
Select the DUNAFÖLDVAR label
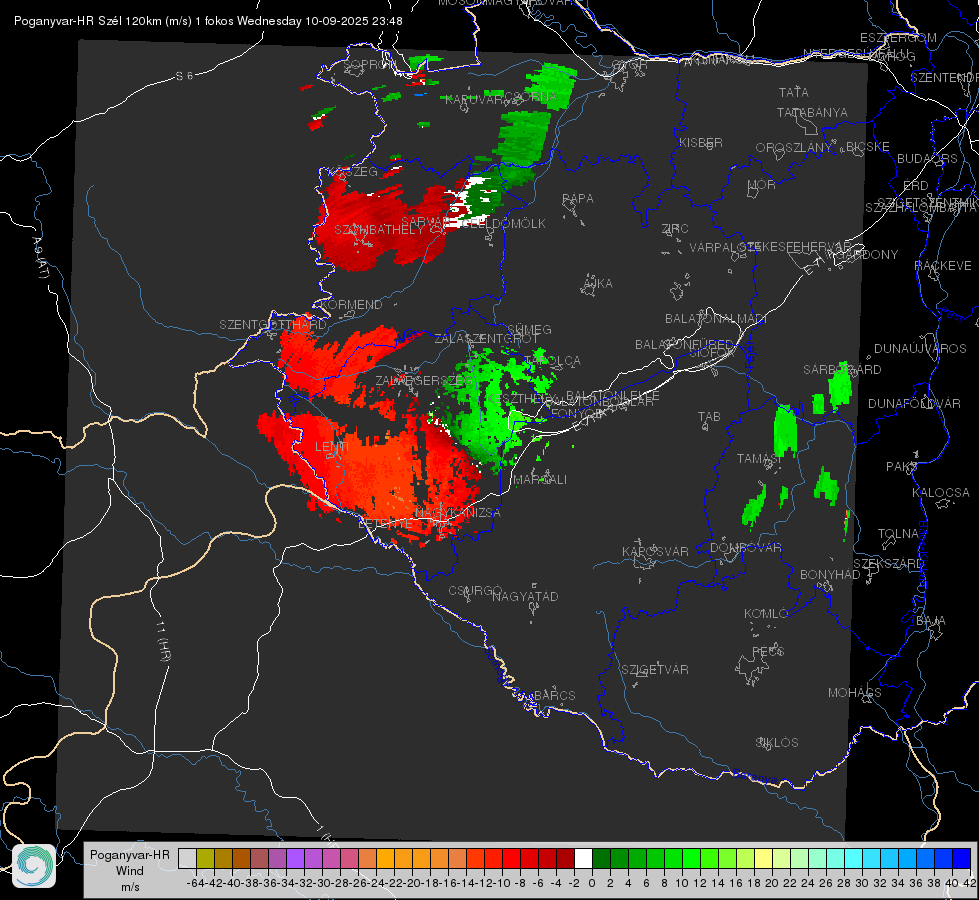[x=914, y=403]
